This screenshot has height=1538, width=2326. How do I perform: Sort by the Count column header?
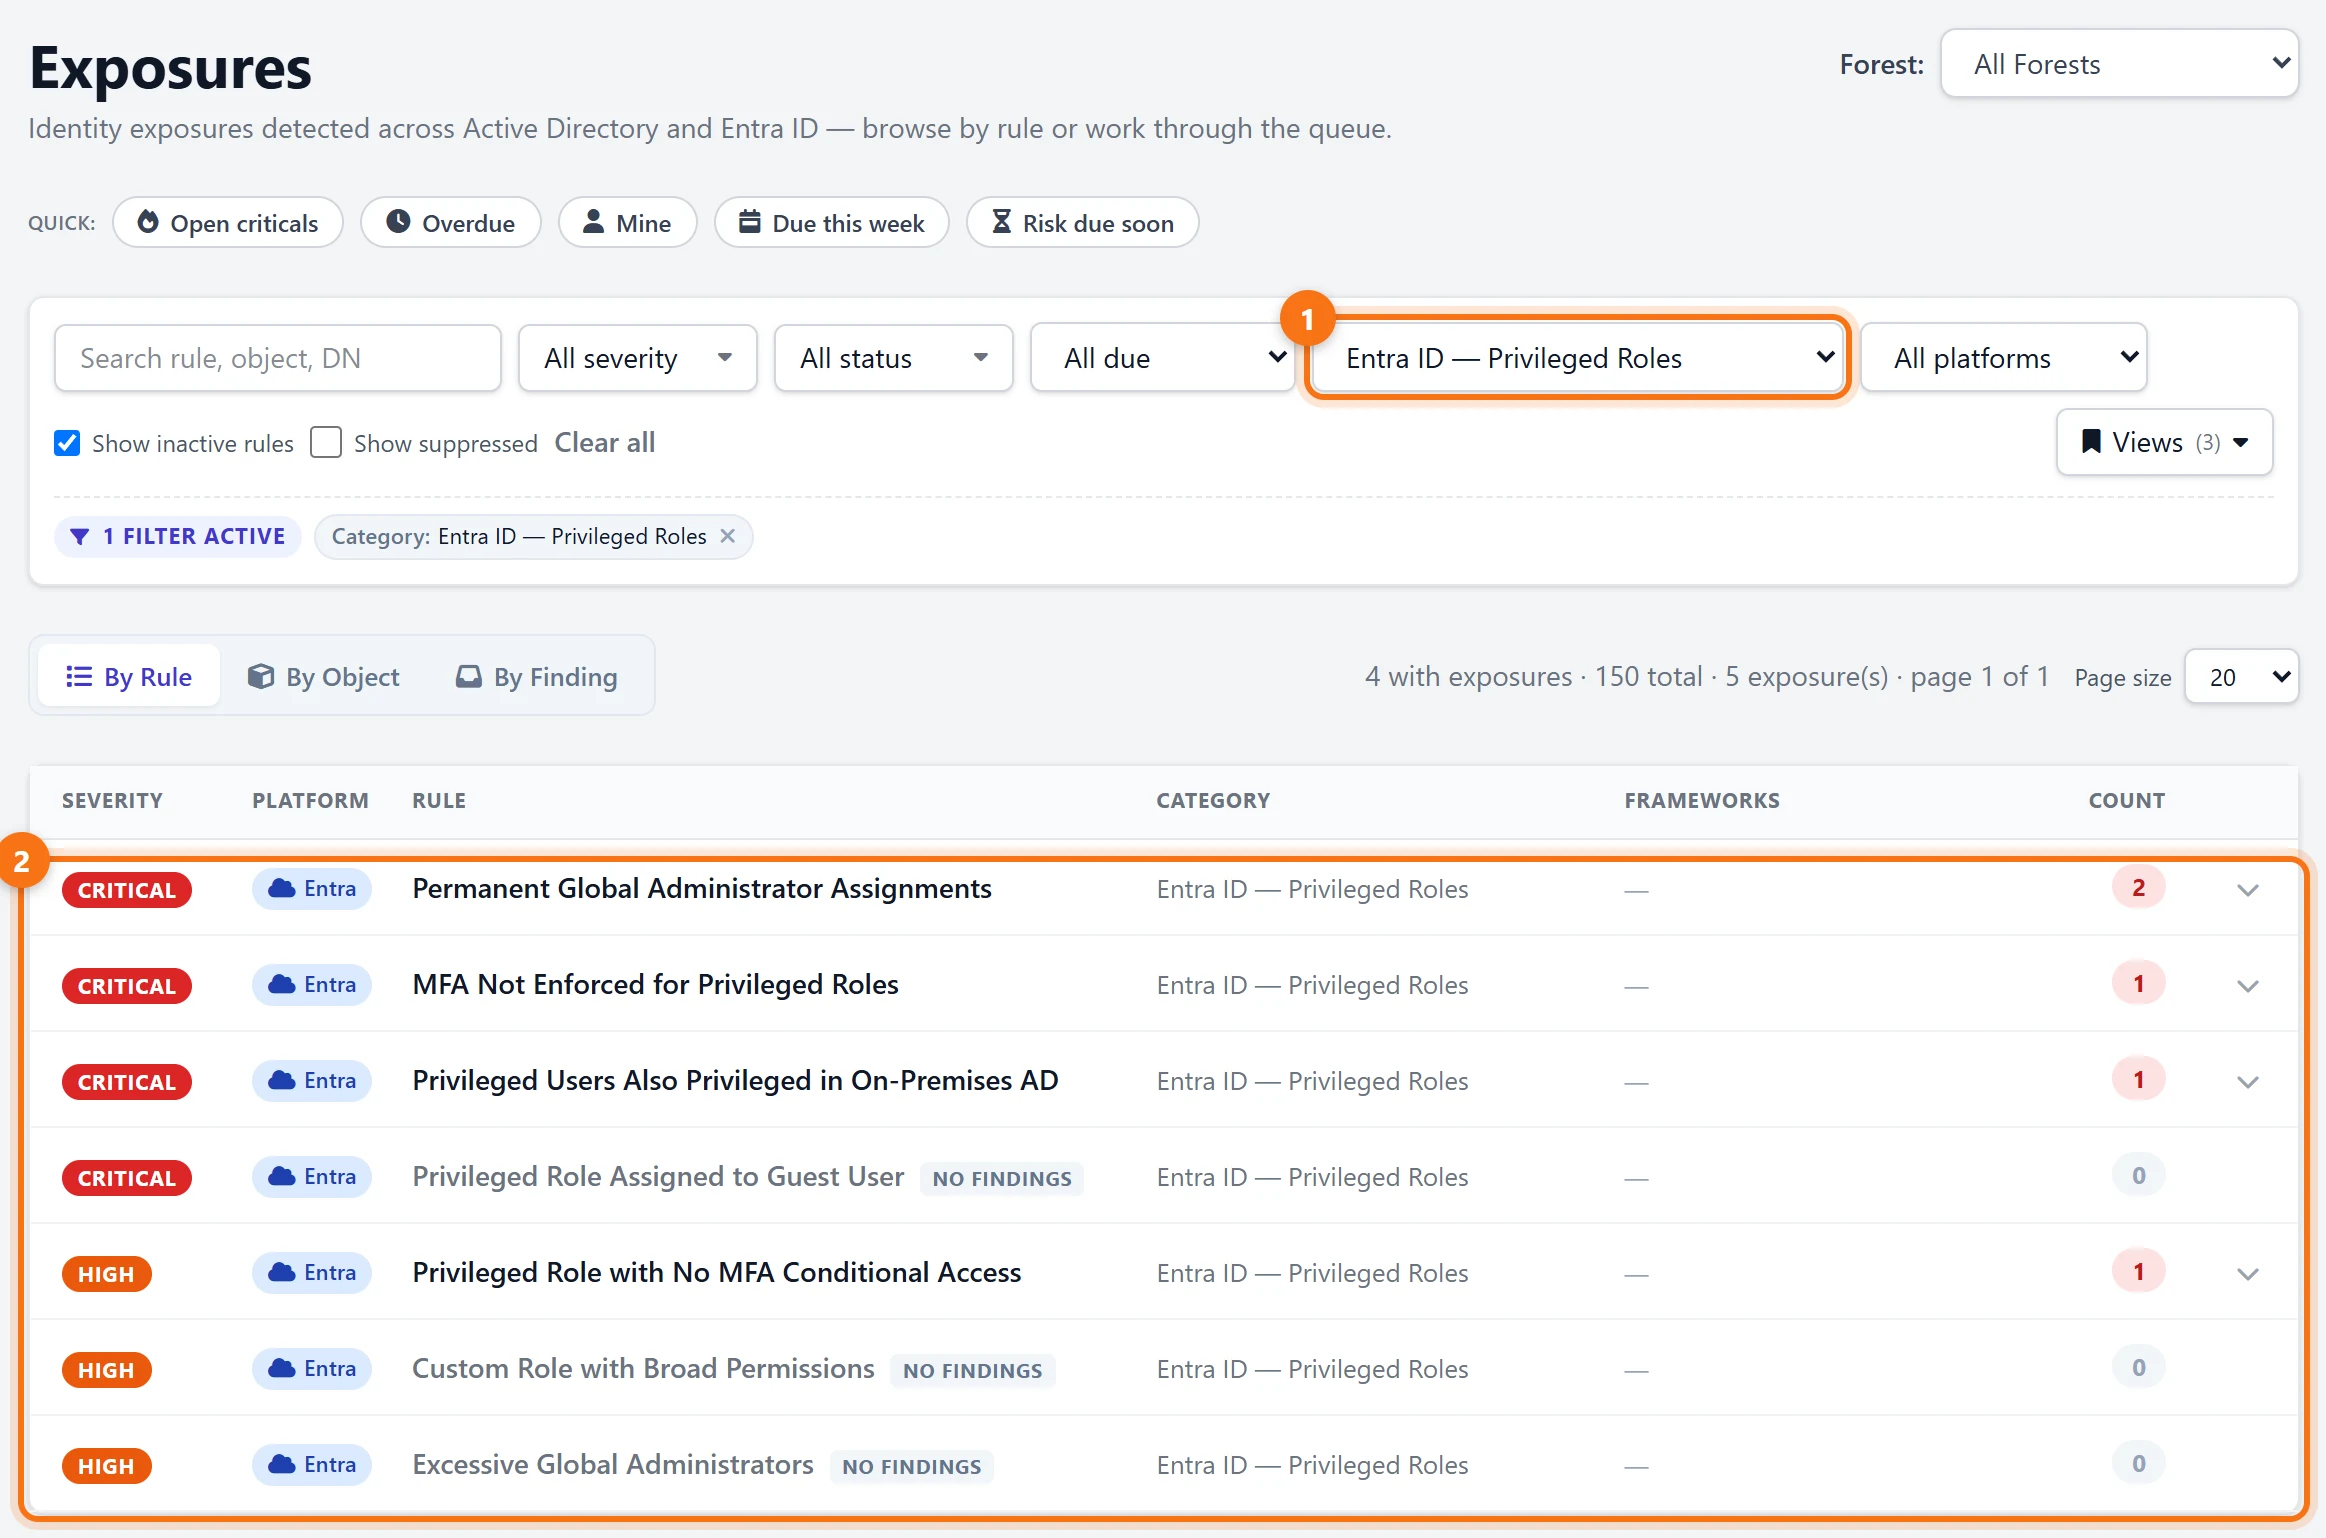click(2126, 800)
